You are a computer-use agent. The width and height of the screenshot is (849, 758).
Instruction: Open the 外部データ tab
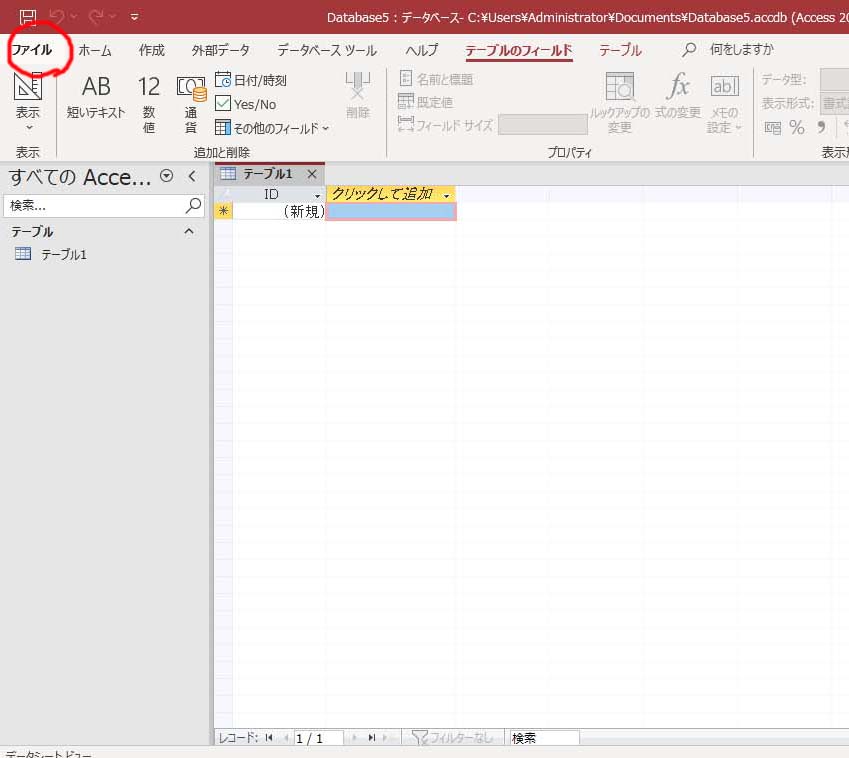coord(220,50)
